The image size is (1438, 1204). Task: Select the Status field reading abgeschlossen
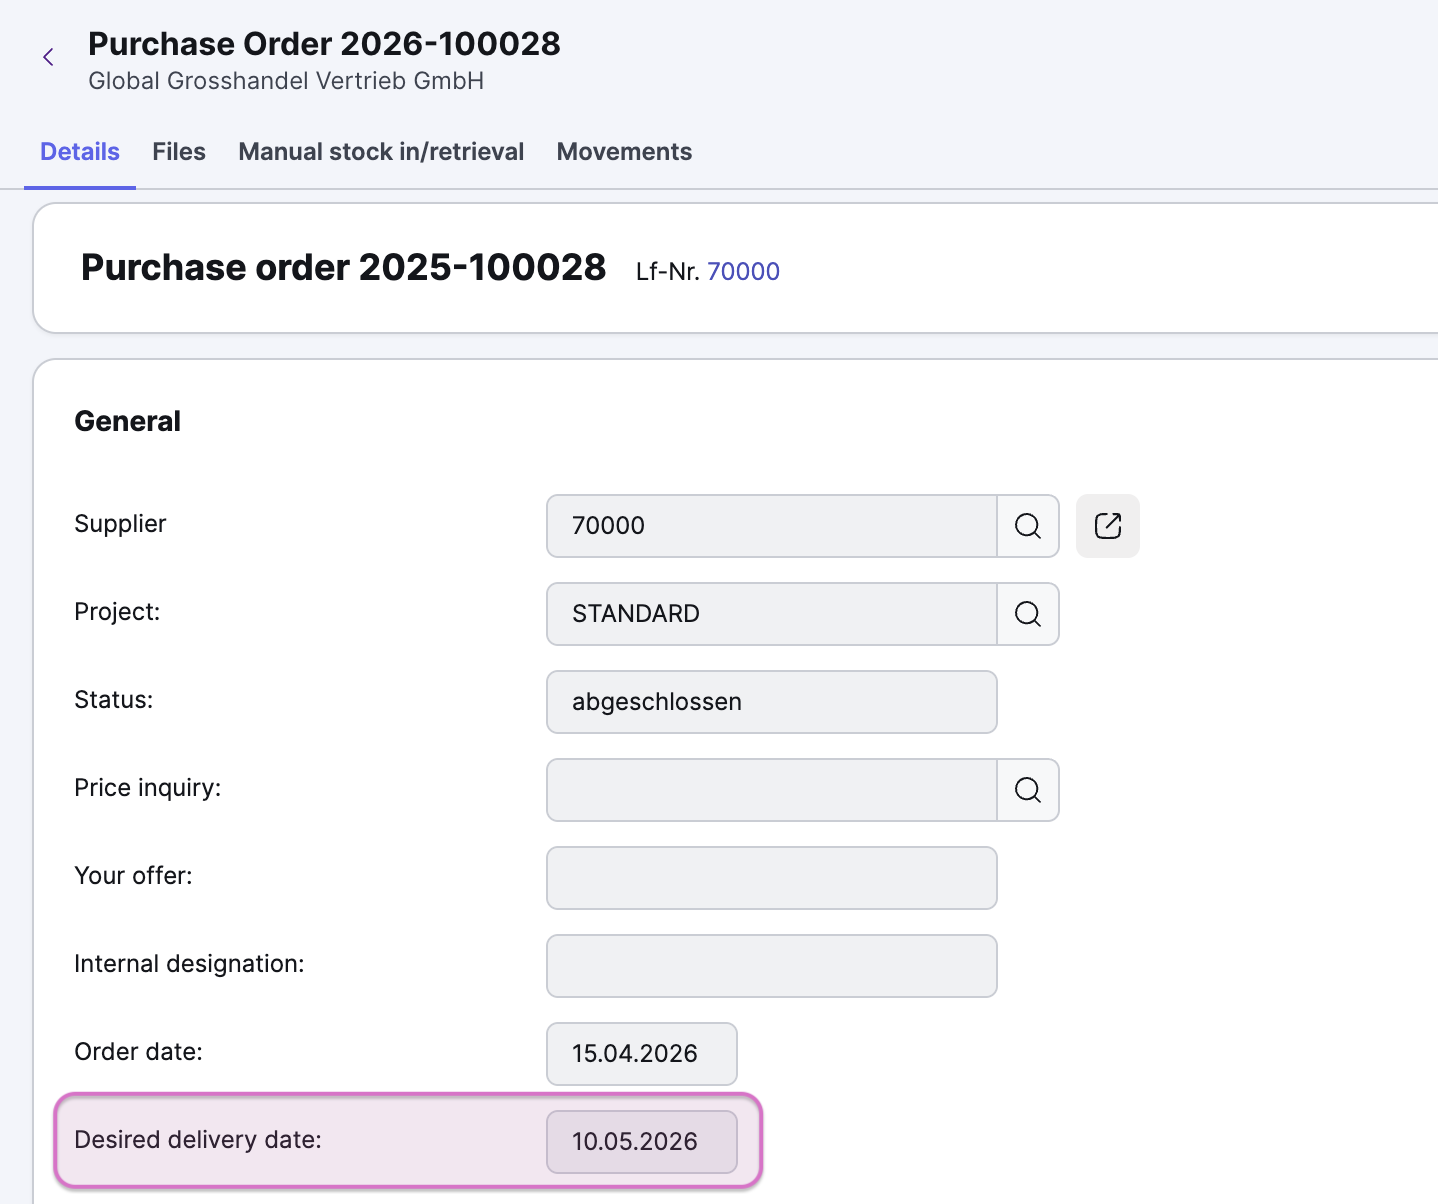coord(771,702)
